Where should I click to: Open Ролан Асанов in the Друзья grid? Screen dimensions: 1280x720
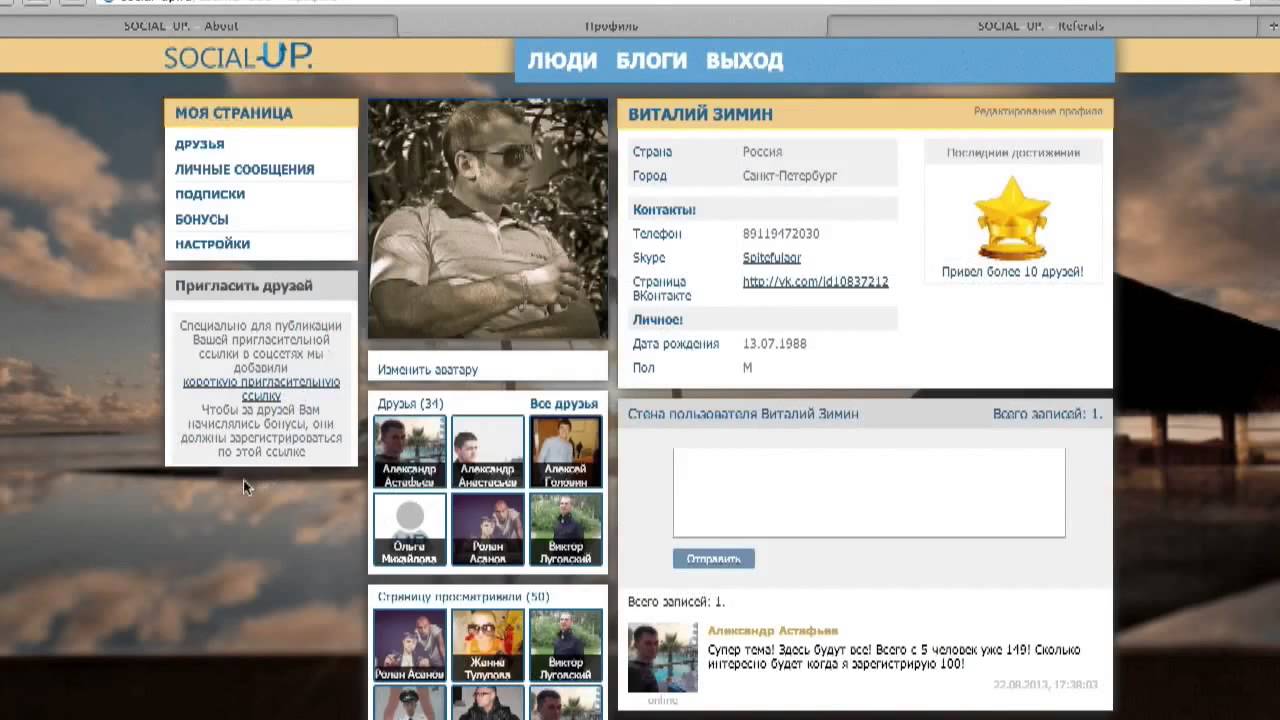coord(488,529)
